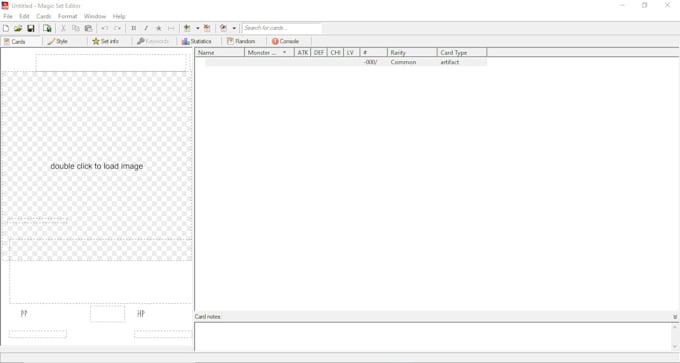Create a new set with New icon
The width and height of the screenshot is (680, 363).
(6, 28)
